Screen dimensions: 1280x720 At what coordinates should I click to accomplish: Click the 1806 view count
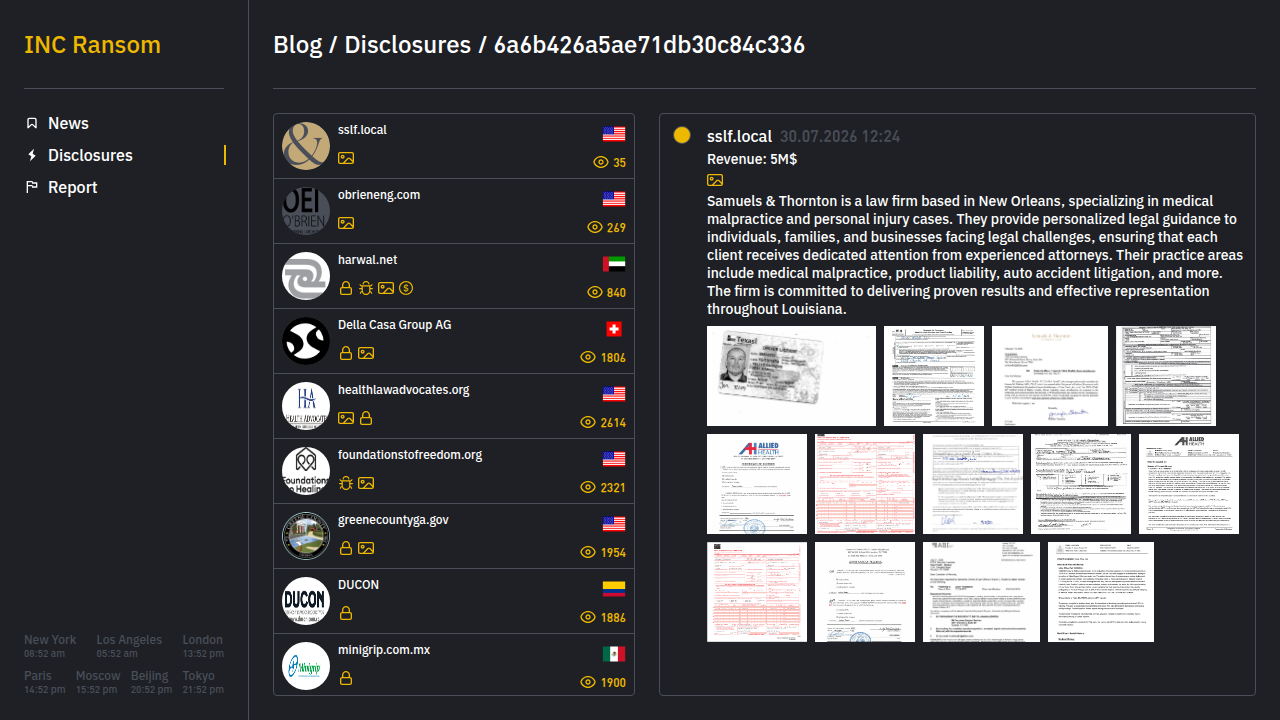click(613, 358)
